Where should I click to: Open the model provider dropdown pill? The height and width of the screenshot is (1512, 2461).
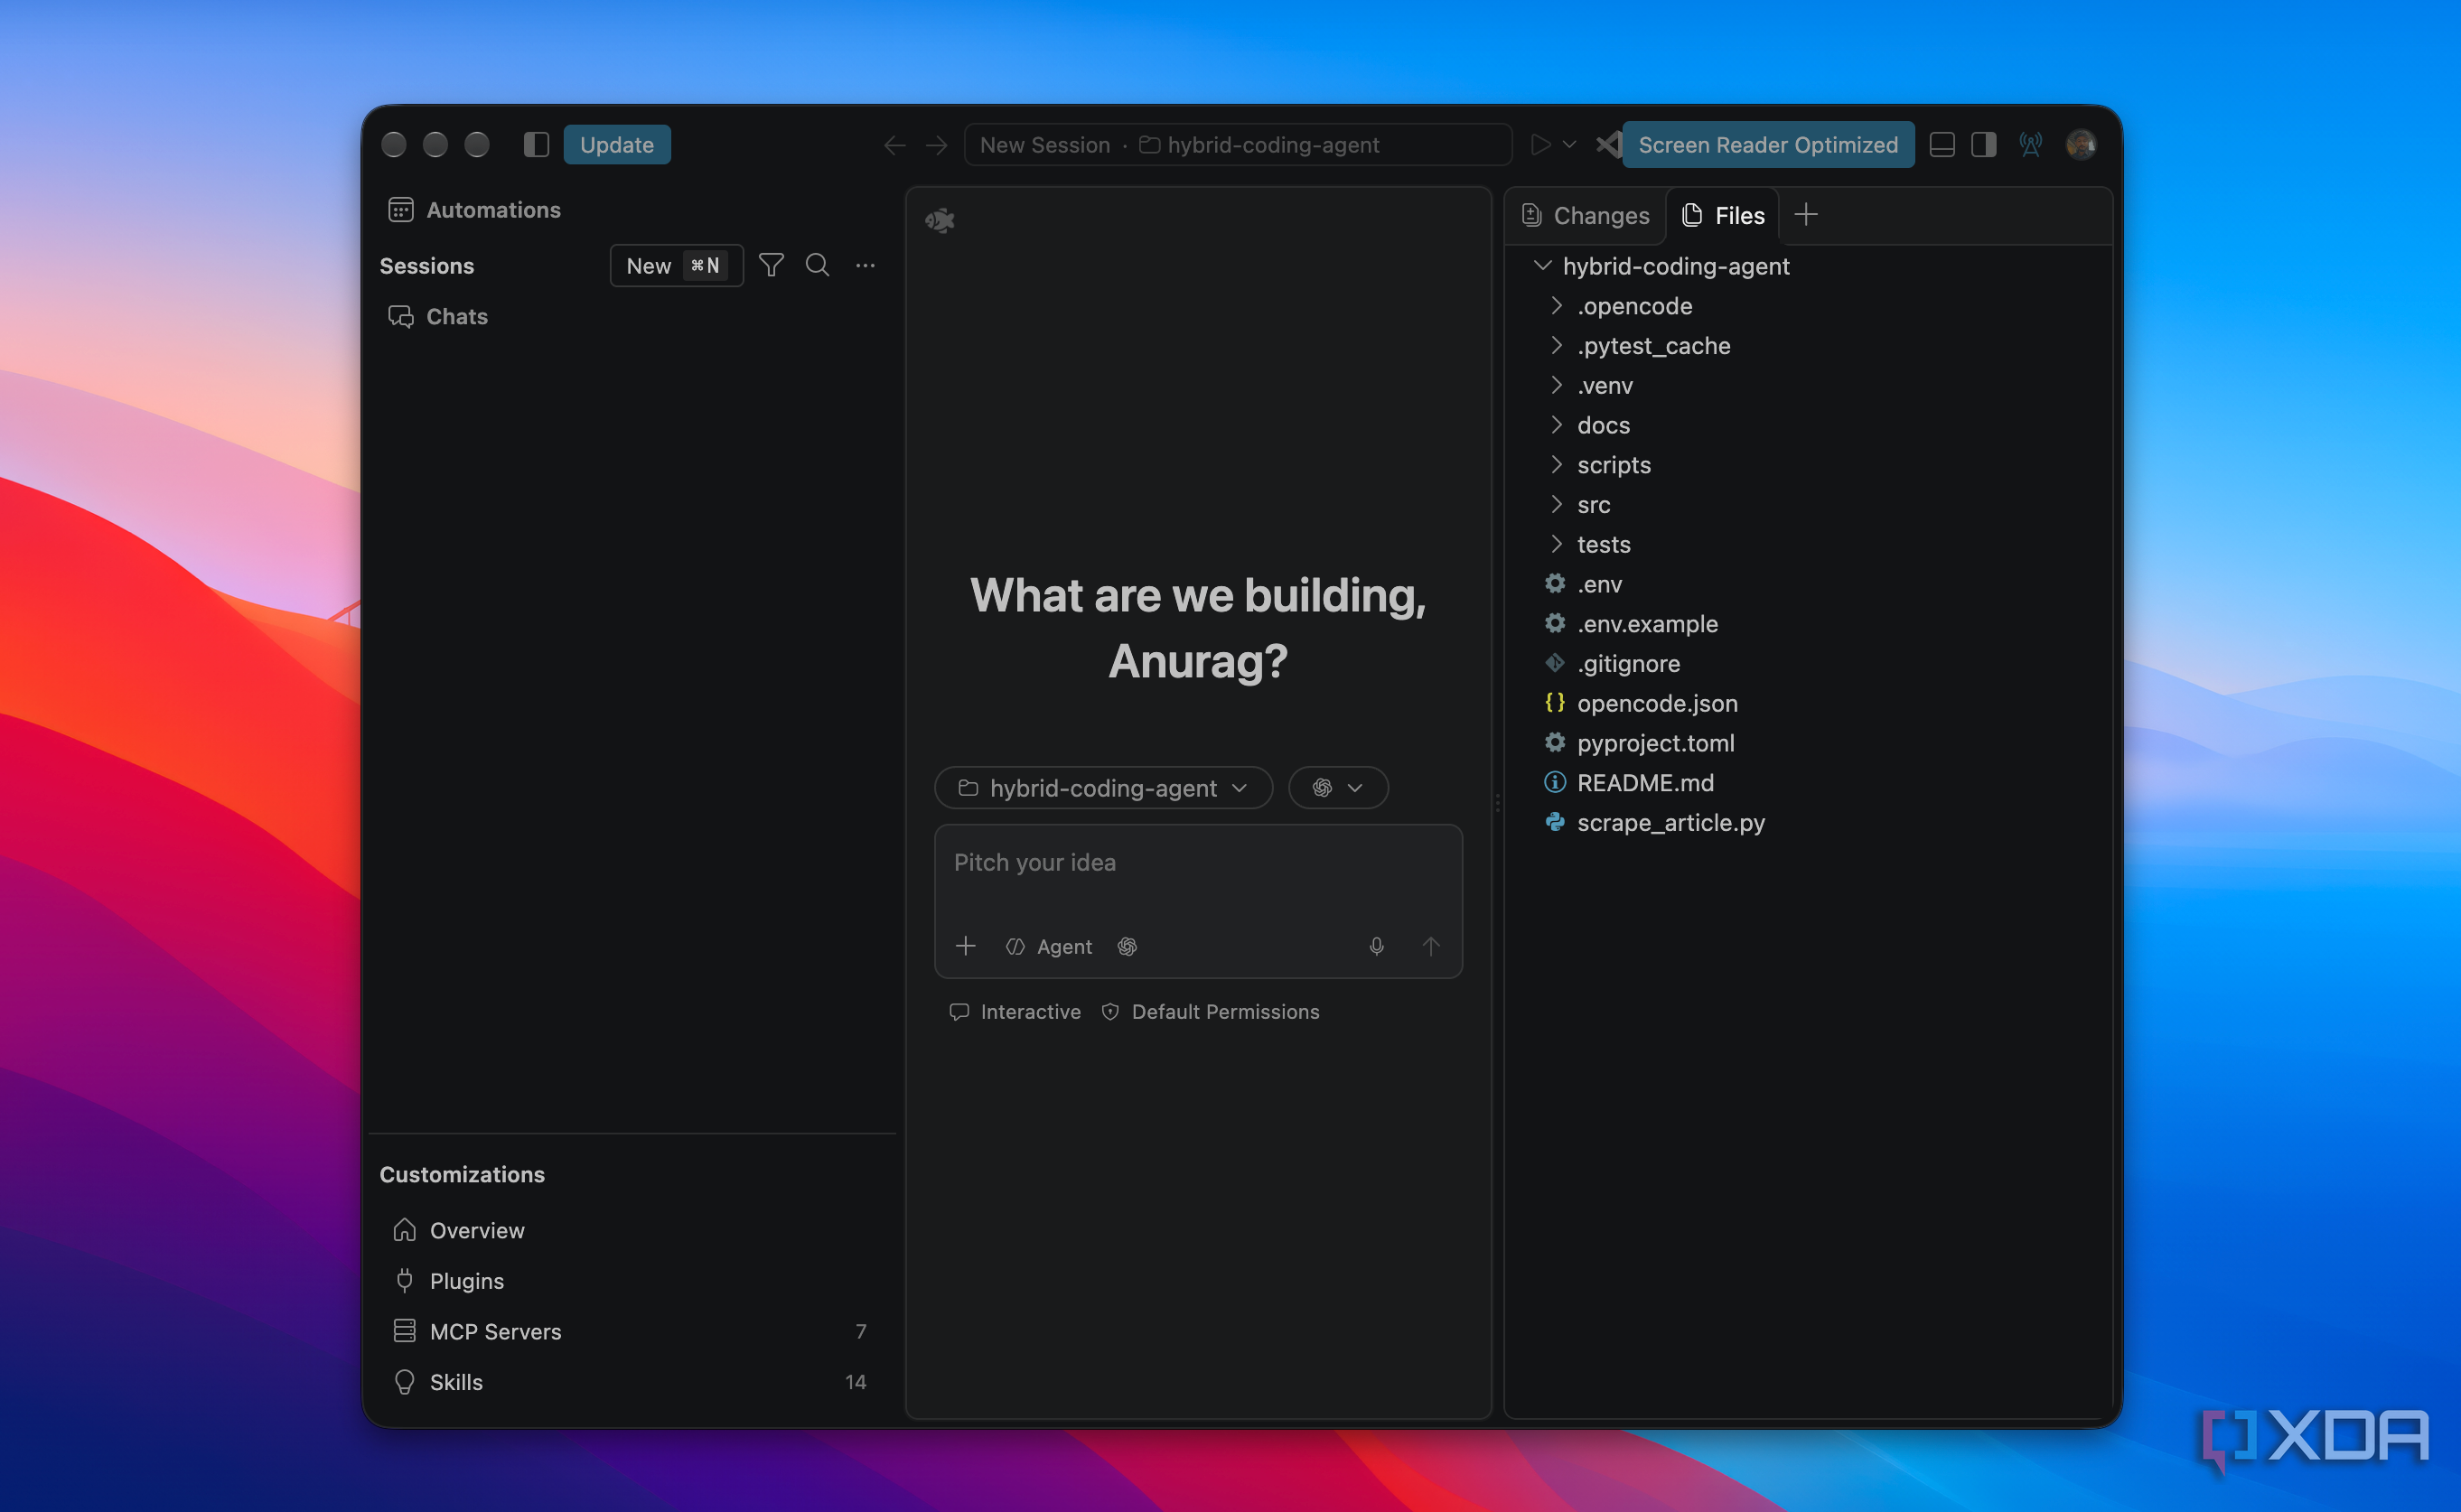pos(1337,788)
